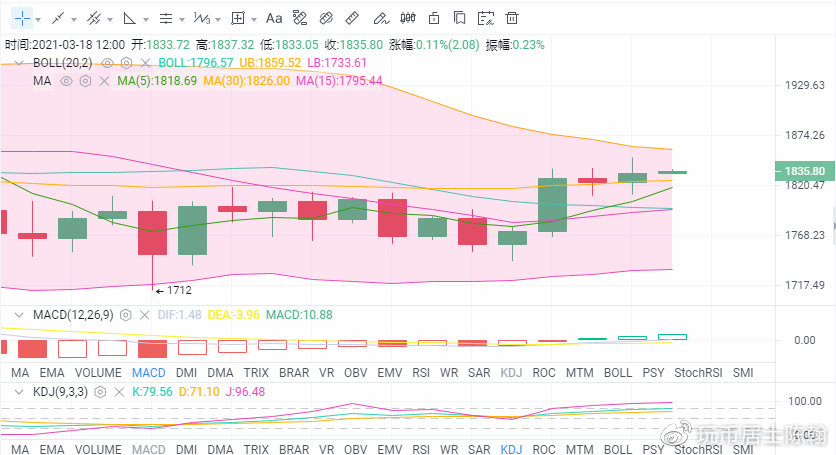The height and width of the screenshot is (455, 836).
Task: Click the calendar edit icon
Action: [486, 19]
